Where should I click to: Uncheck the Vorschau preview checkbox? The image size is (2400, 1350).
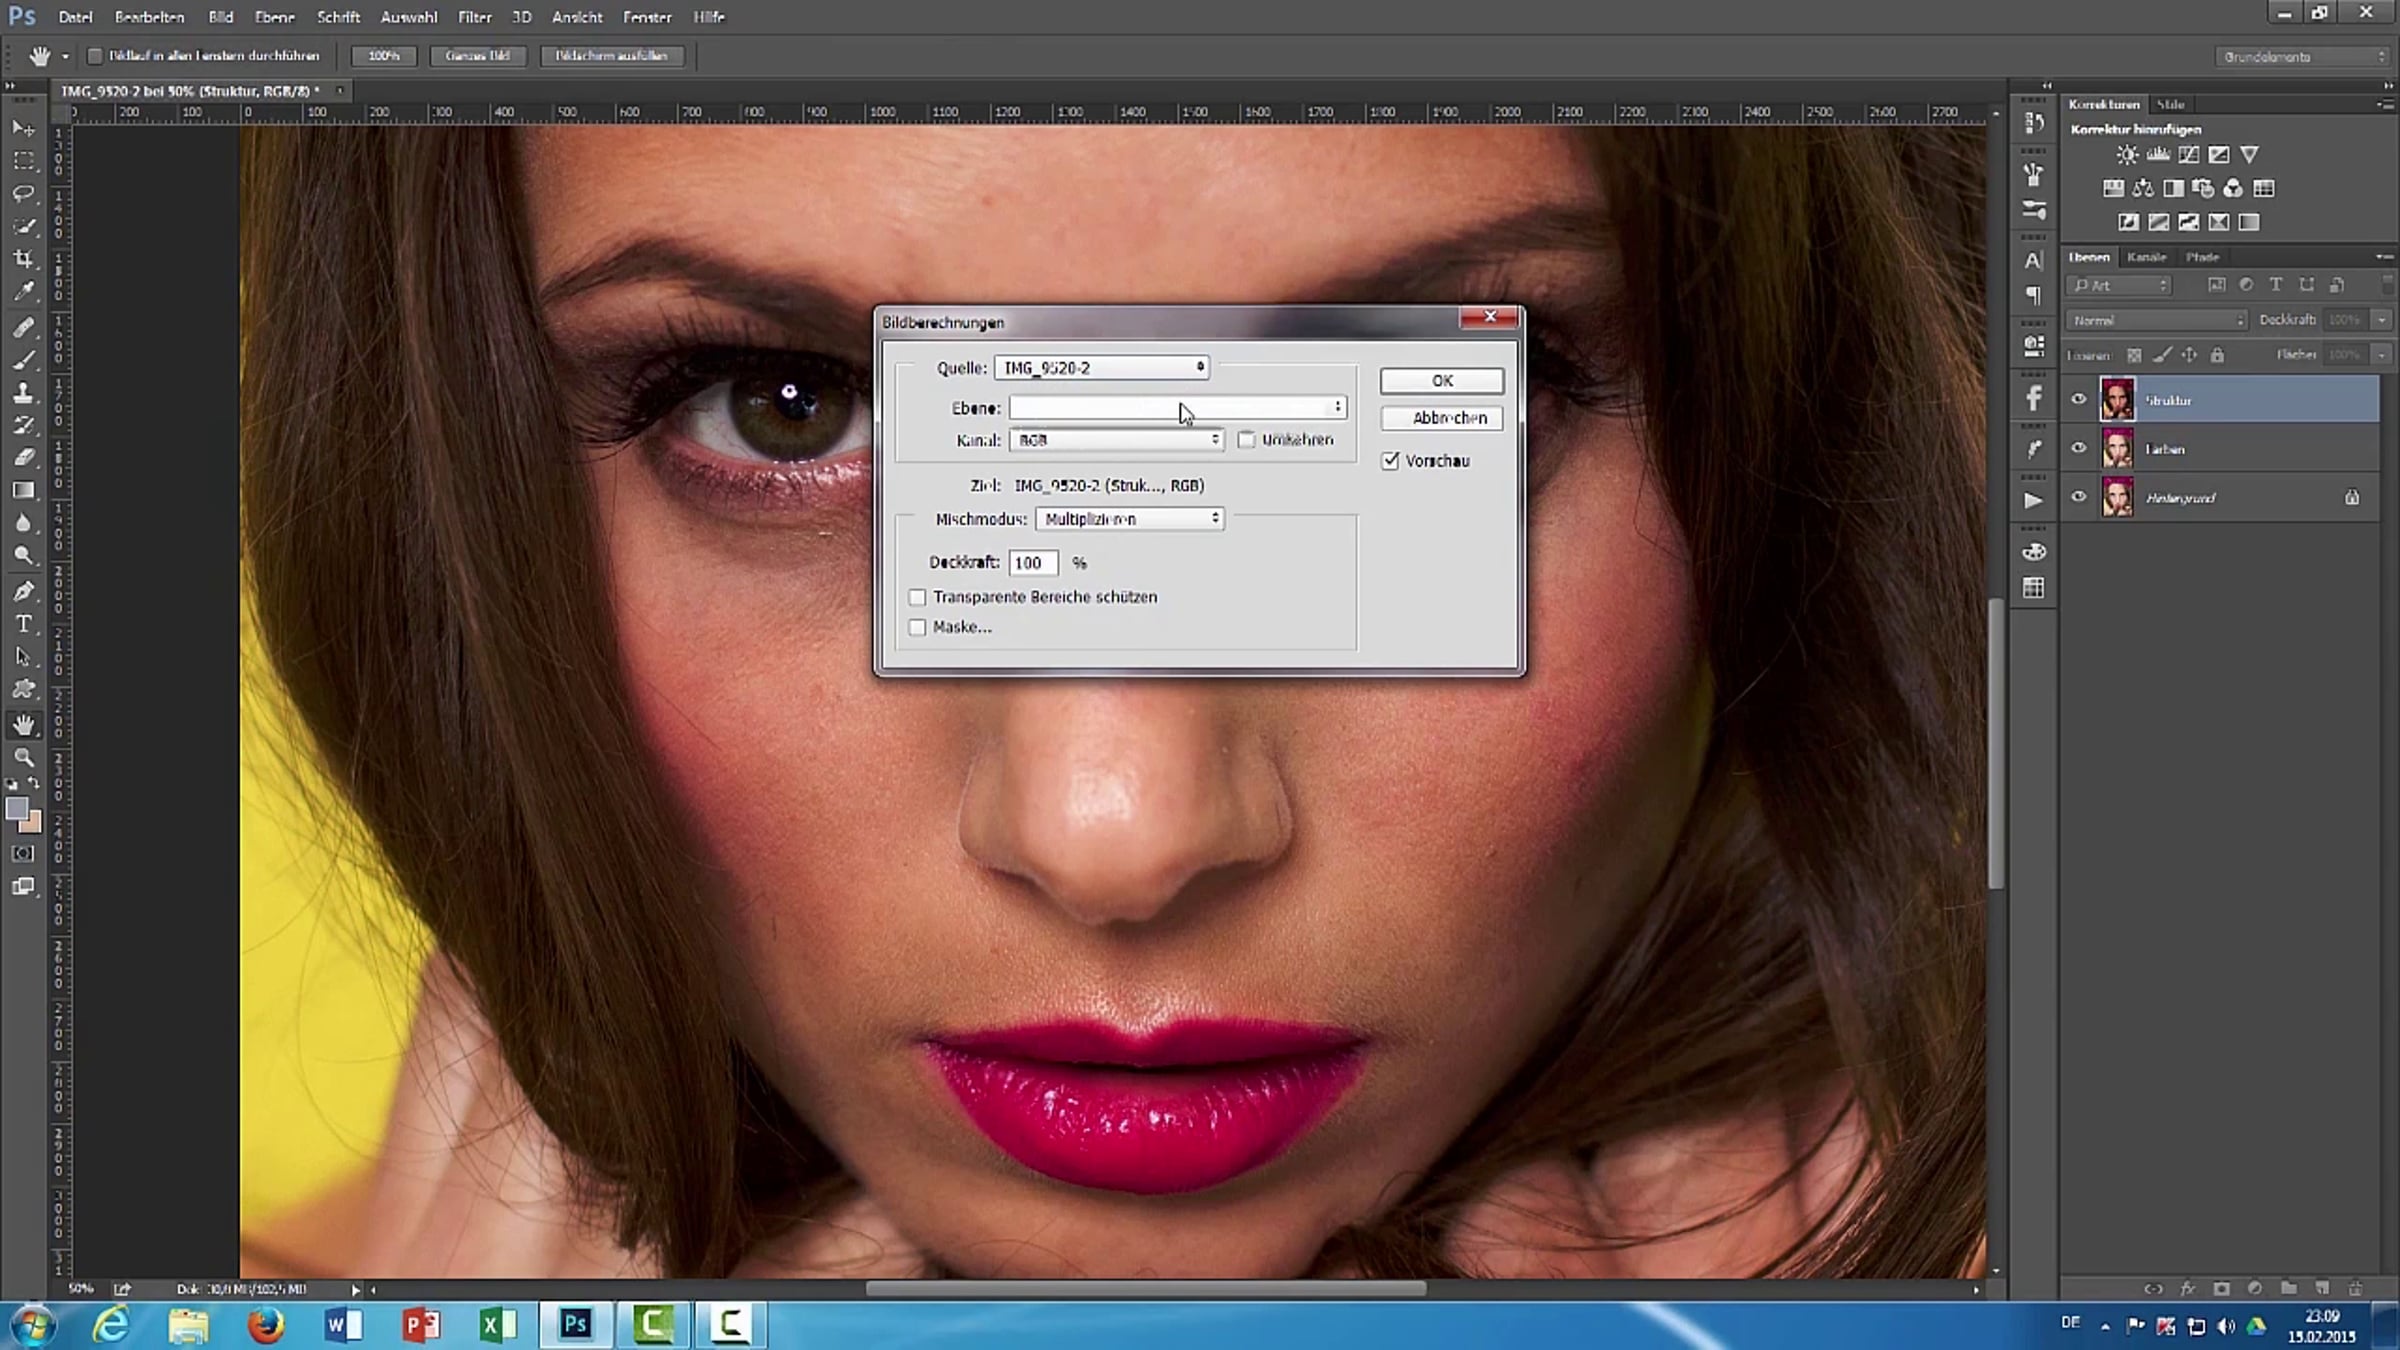[x=1390, y=461]
